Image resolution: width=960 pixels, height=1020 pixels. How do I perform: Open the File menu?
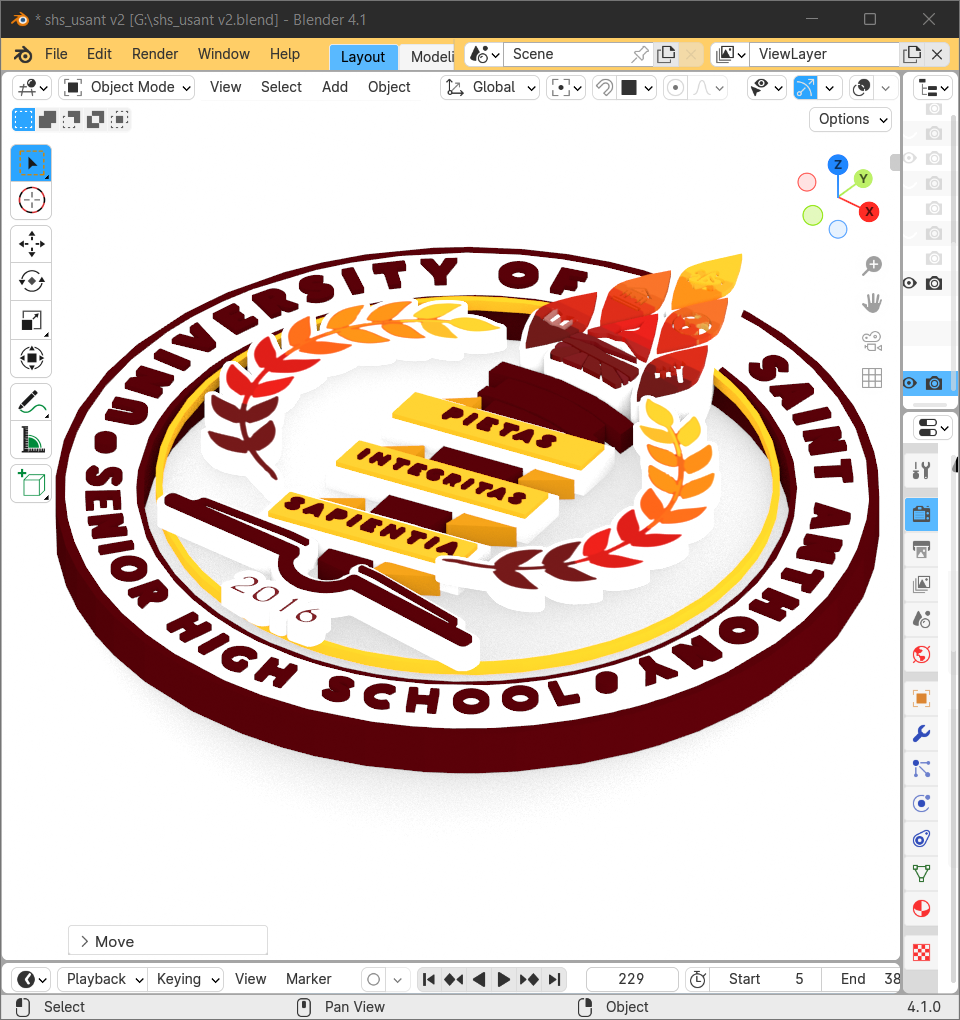56,54
